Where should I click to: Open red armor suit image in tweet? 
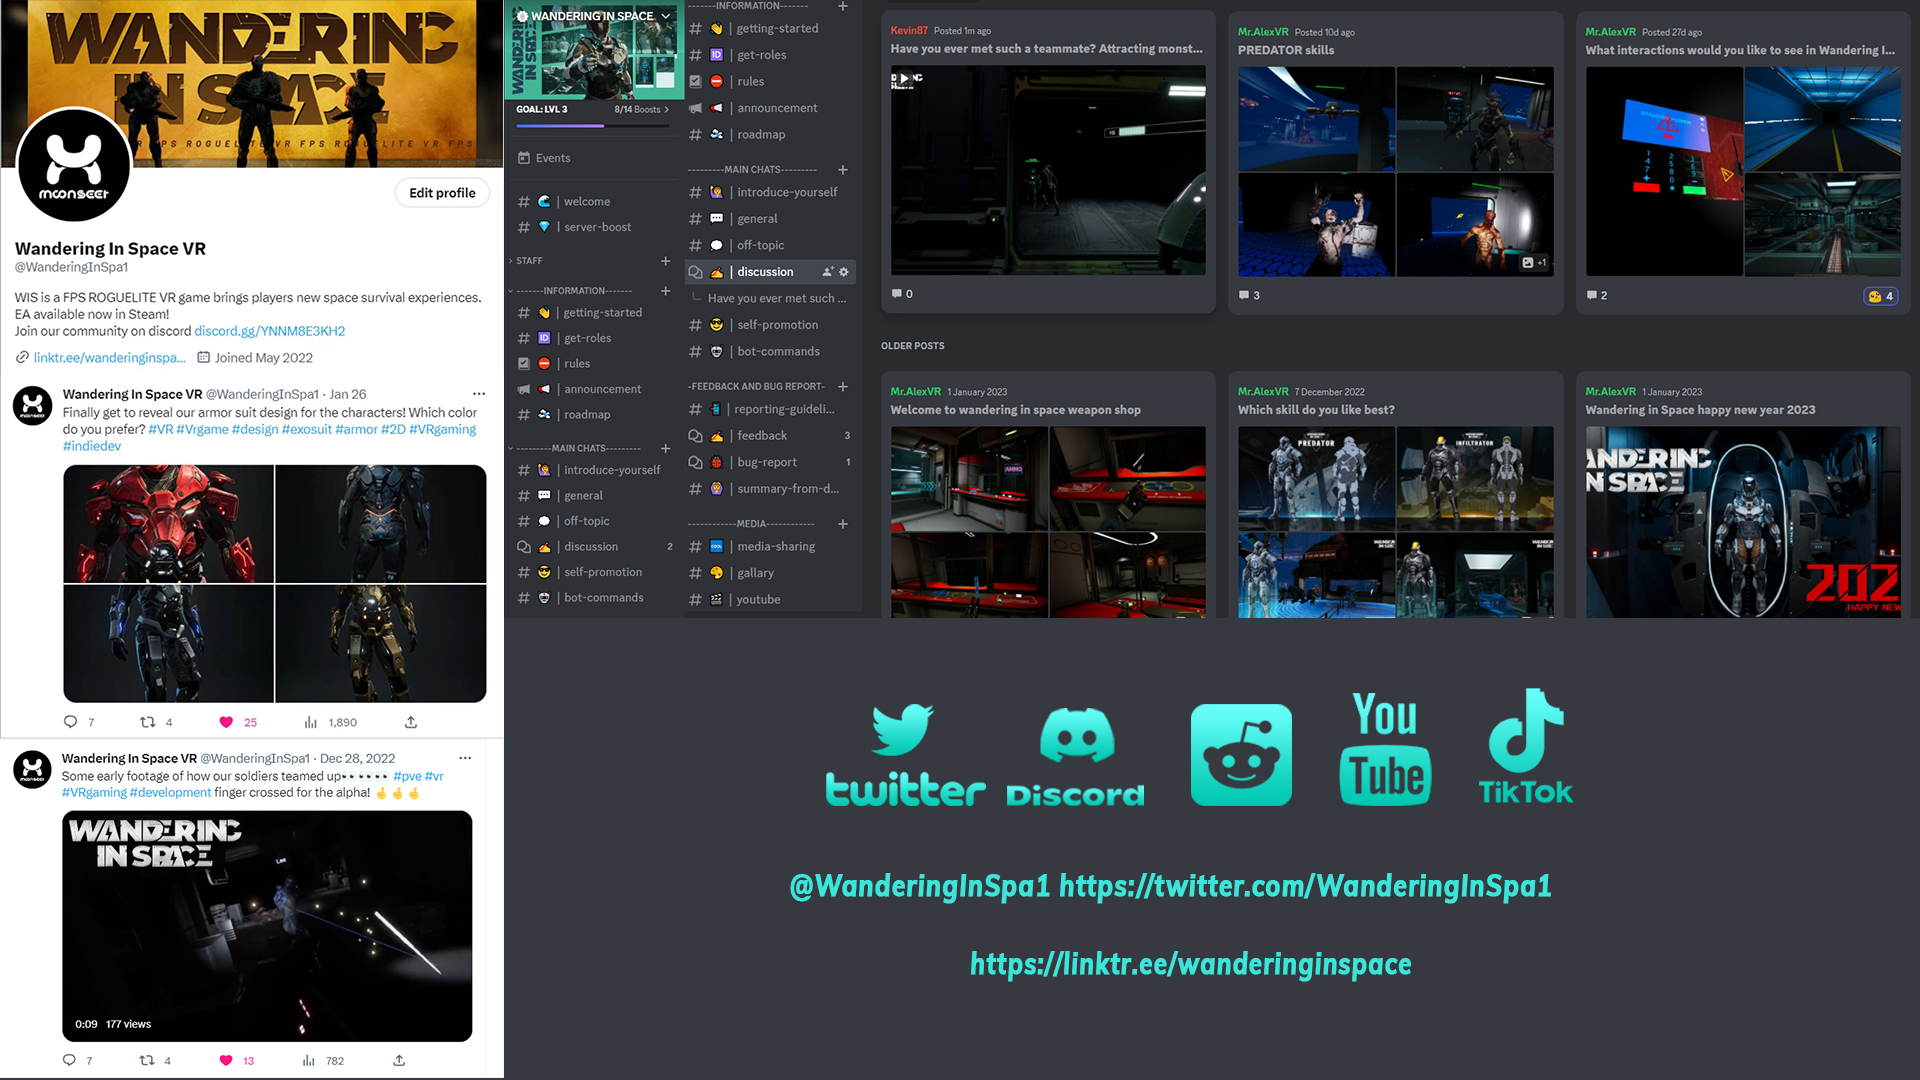[x=169, y=524]
